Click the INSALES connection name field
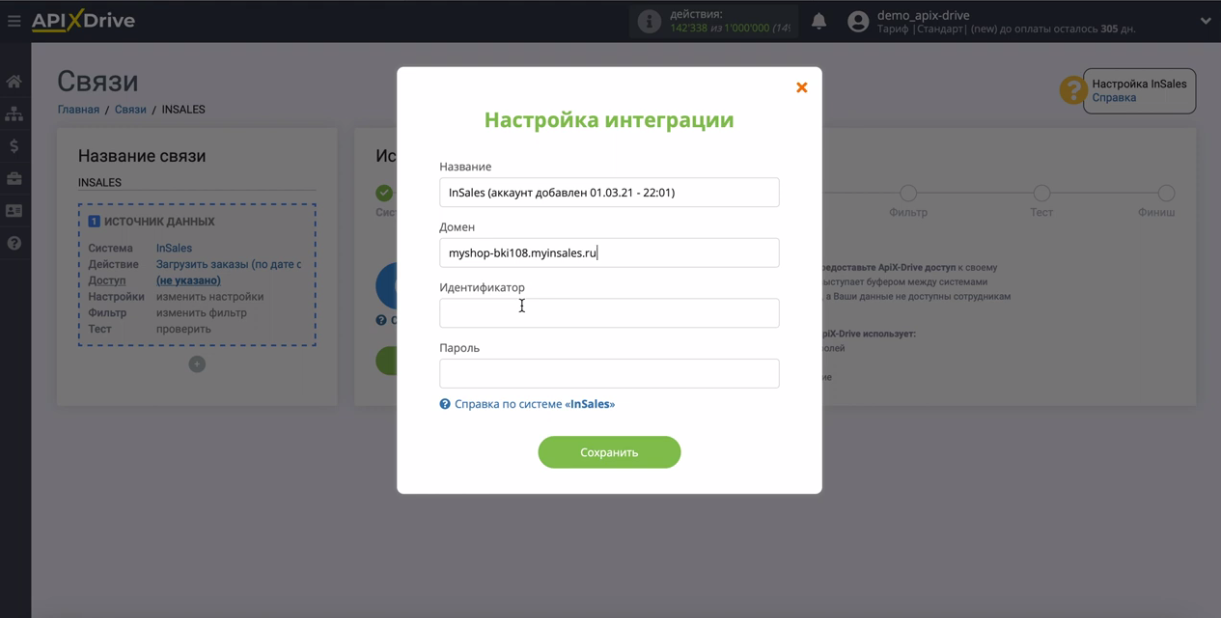Viewport: 1221px width, 618px height. click(x=197, y=183)
